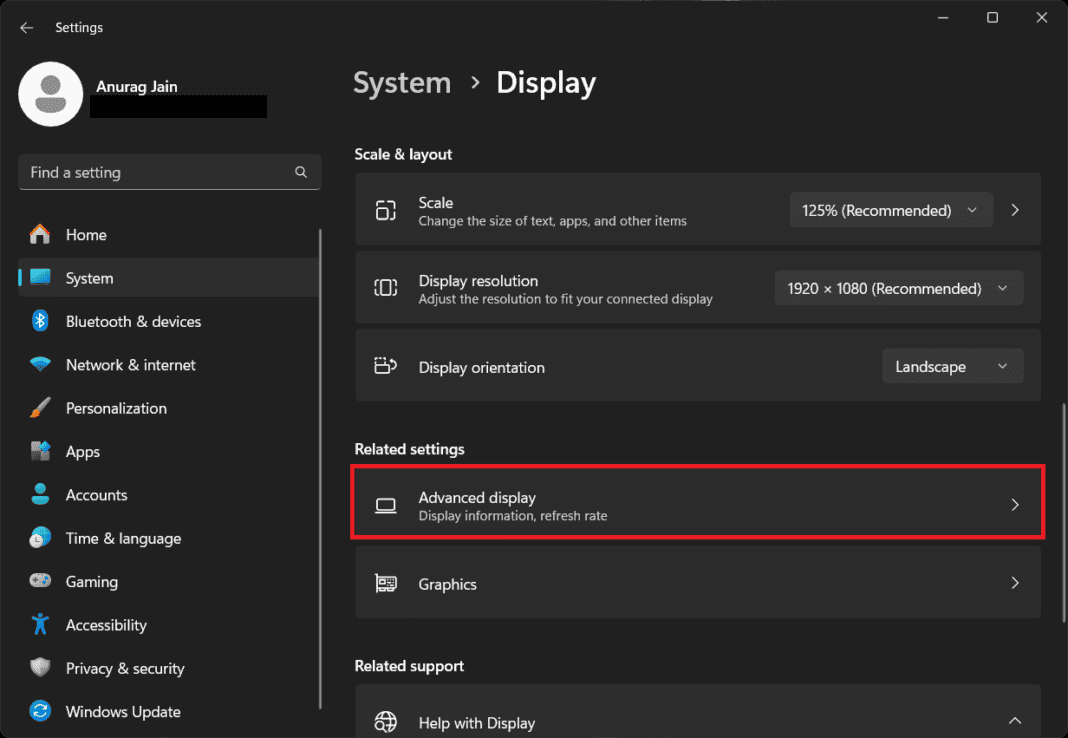Click the Find a setting search box
The height and width of the screenshot is (738, 1068).
tap(169, 171)
